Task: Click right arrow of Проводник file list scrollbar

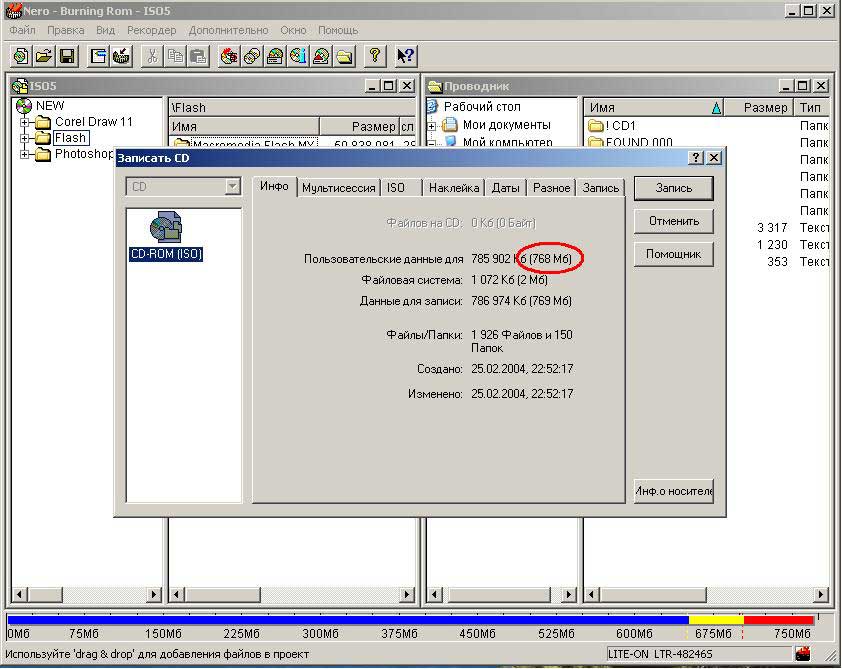Action: 820,594
